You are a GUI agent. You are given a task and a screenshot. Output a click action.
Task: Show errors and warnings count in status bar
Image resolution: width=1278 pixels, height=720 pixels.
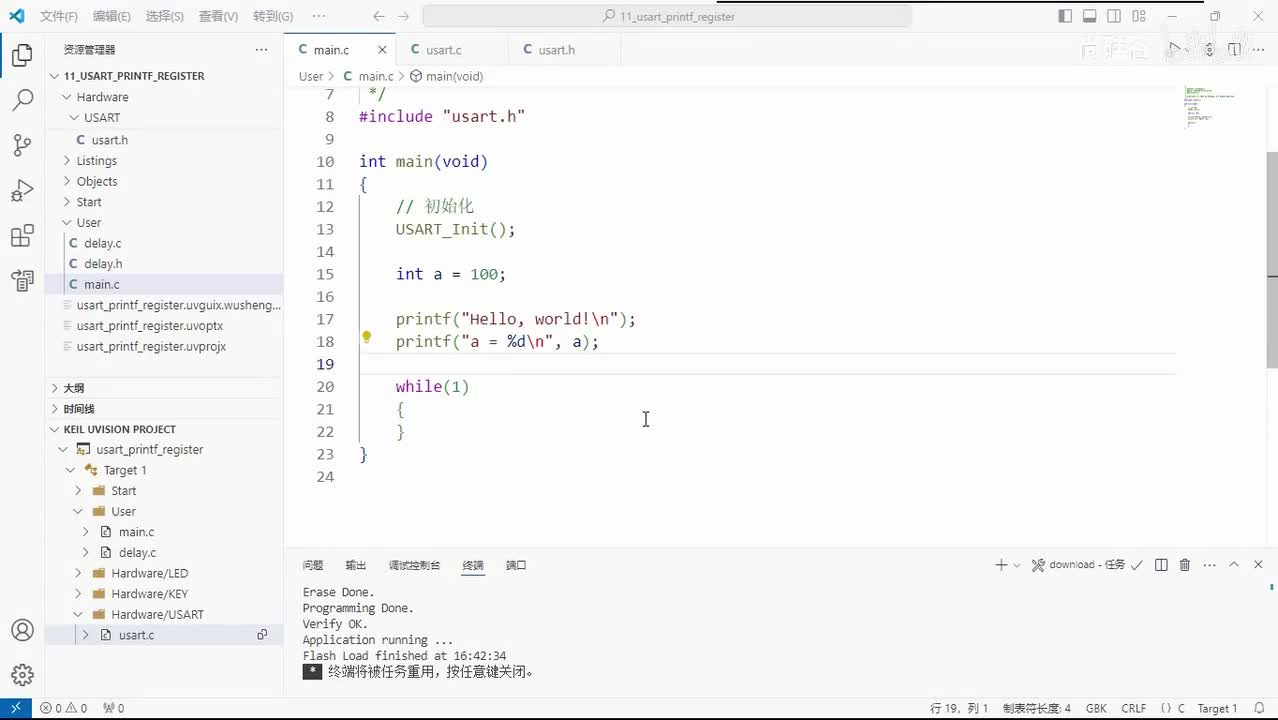coord(63,708)
